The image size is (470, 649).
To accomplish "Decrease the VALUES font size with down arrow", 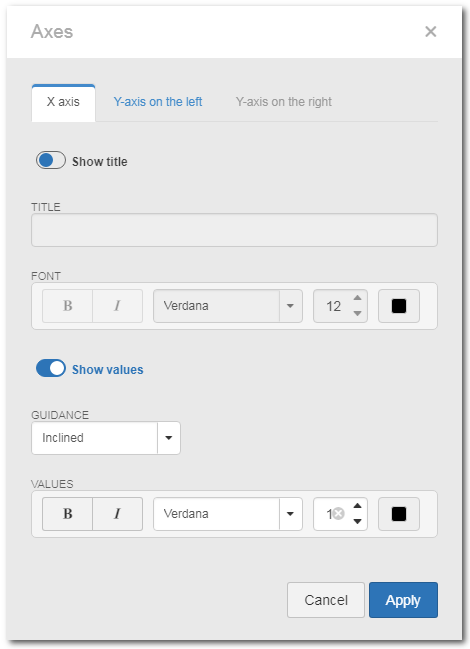I will click(x=357, y=522).
